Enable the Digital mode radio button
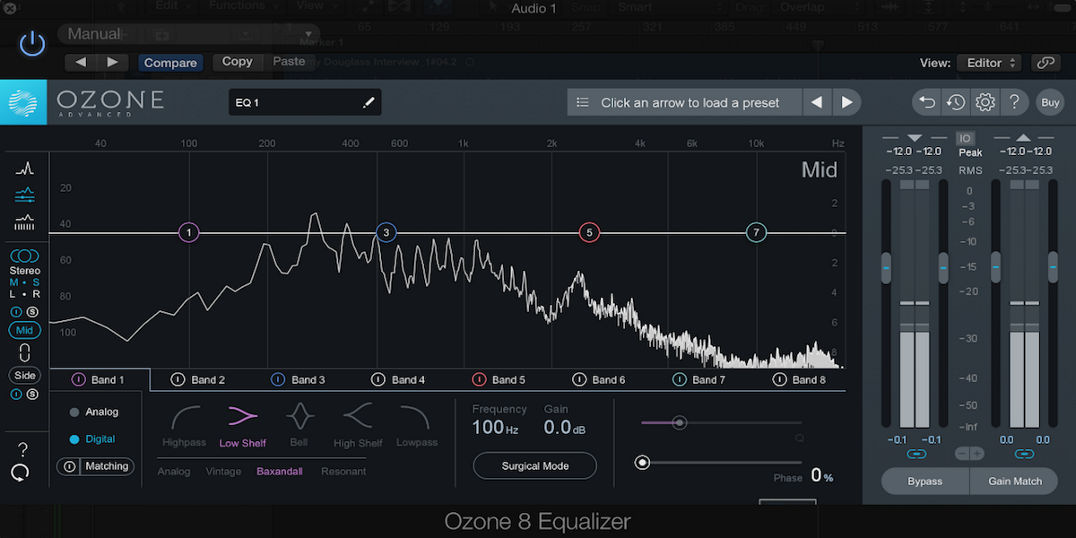Image resolution: width=1076 pixels, height=538 pixels. coord(75,439)
